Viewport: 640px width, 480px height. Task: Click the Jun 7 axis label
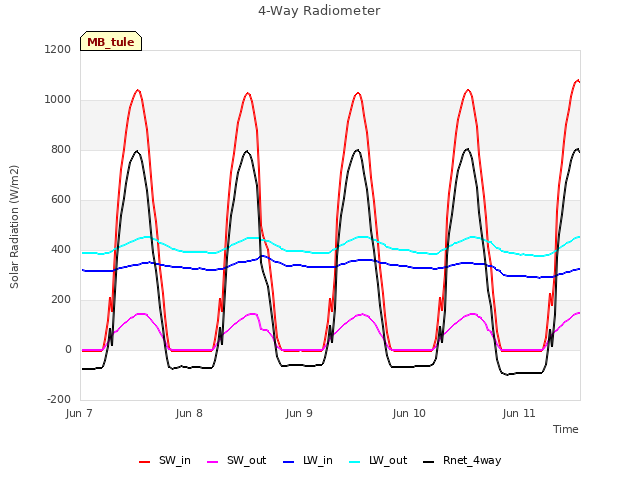point(79,413)
